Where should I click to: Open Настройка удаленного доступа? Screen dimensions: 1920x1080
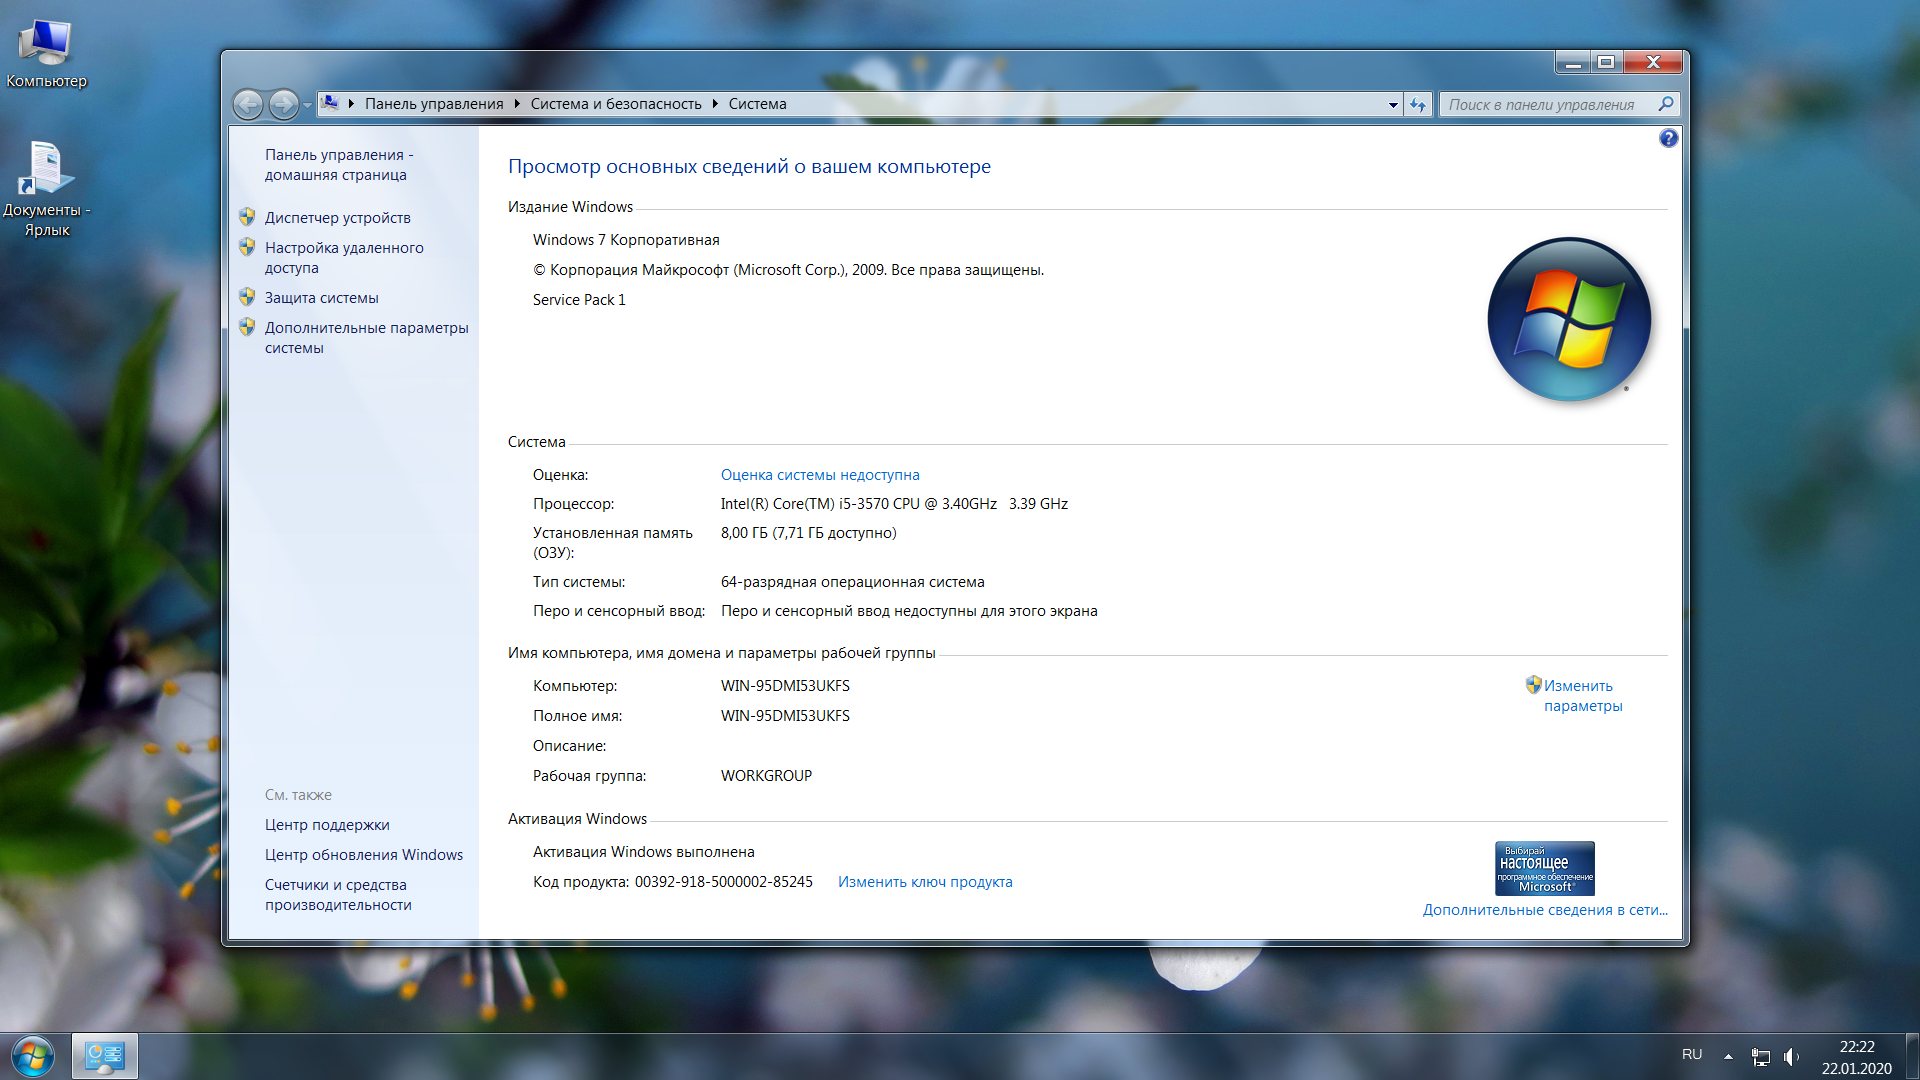pyautogui.click(x=344, y=258)
